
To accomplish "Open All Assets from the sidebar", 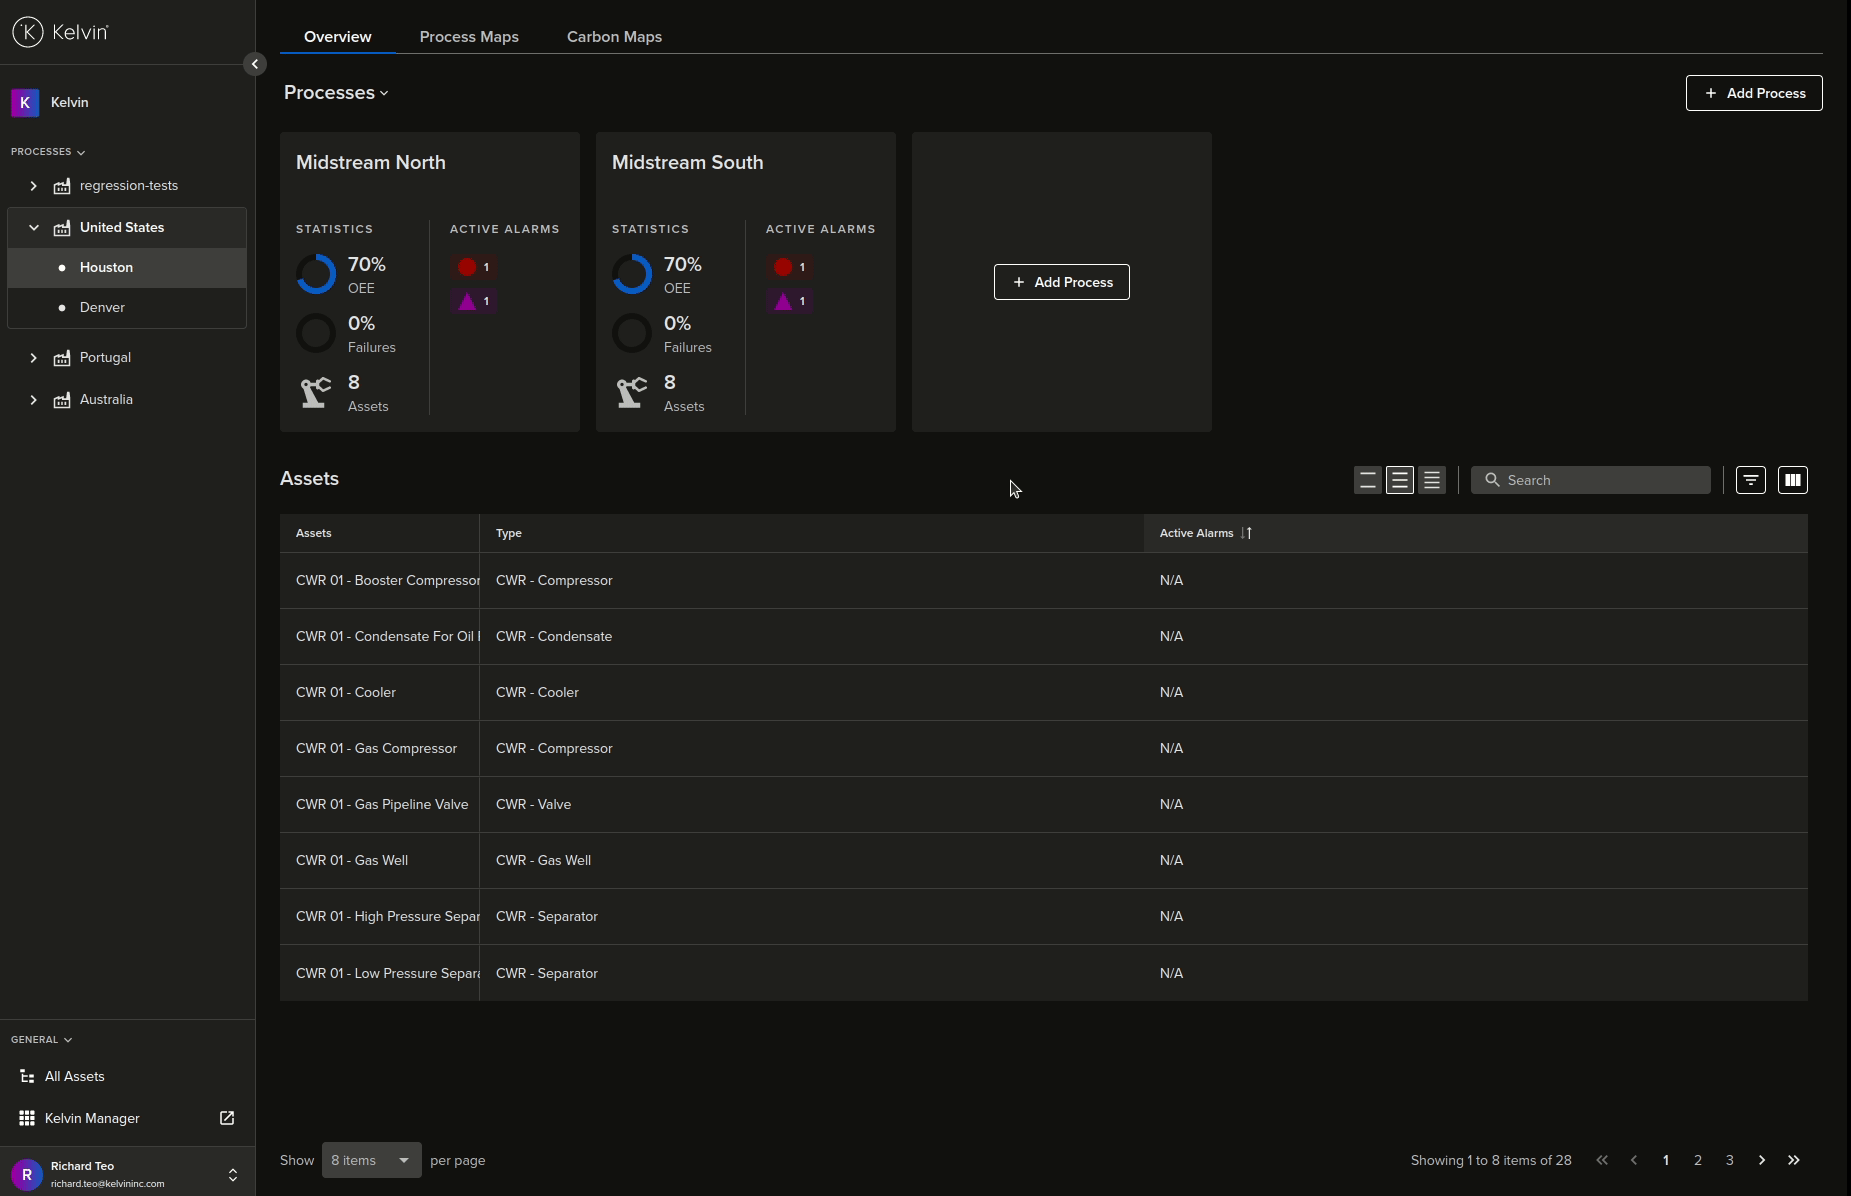I will tap(75, 1076).
